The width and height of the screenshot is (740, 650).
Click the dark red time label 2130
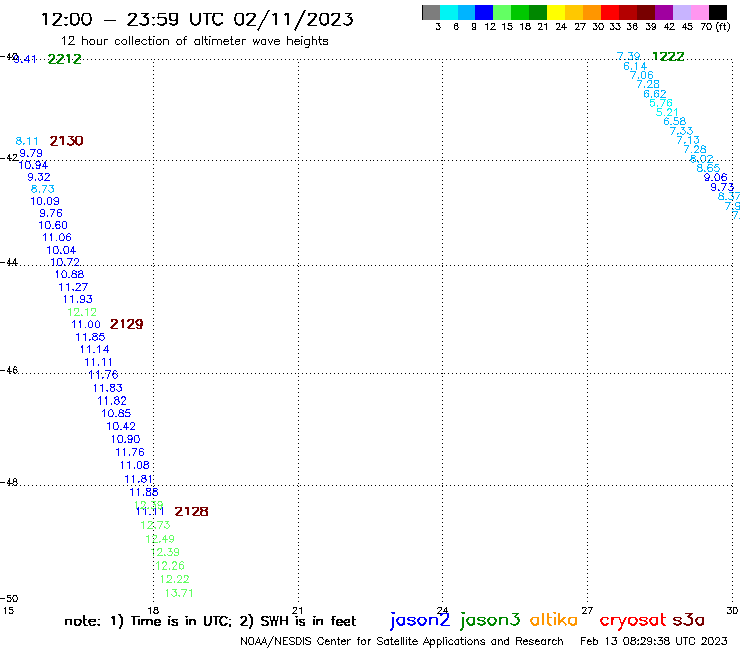pos(67,141)
